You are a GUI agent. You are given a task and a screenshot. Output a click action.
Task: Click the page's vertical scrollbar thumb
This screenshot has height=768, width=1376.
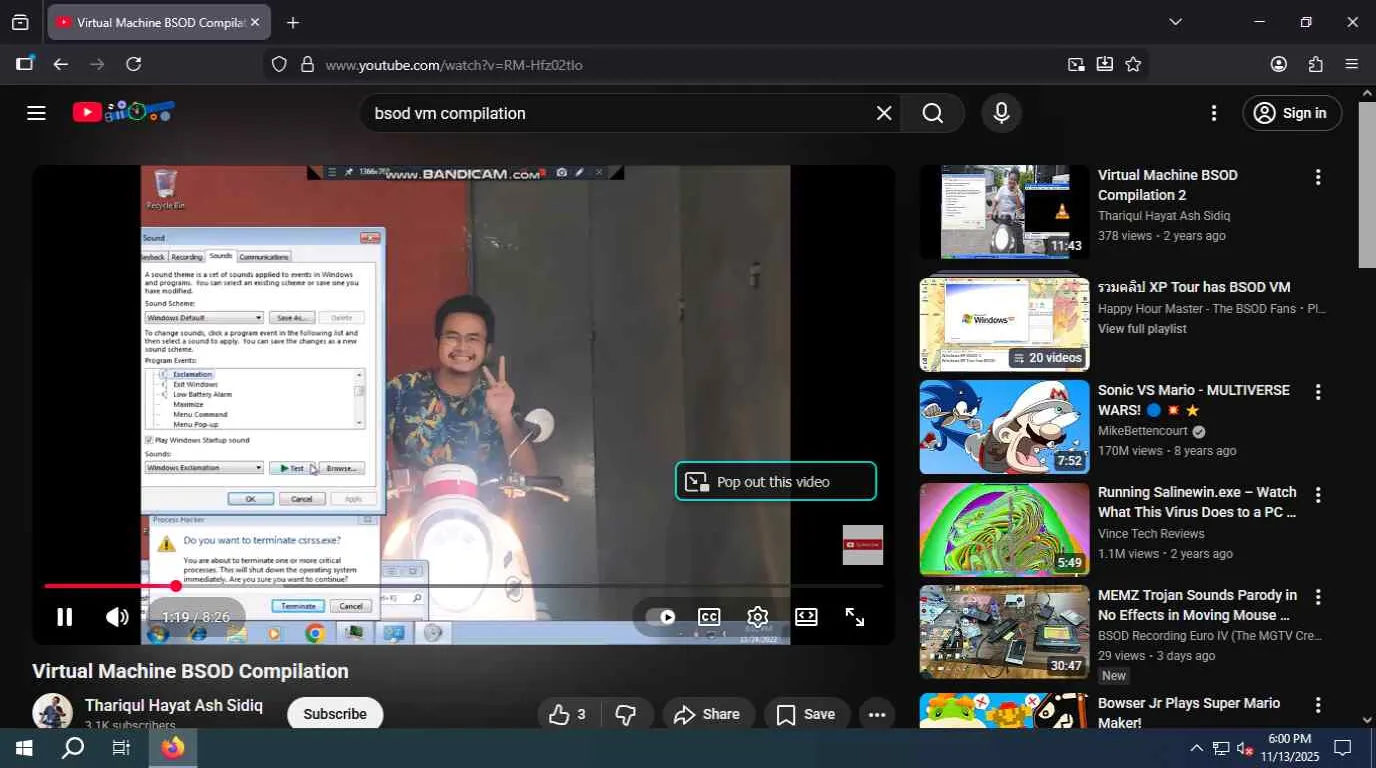click(x=1367, y=184)
